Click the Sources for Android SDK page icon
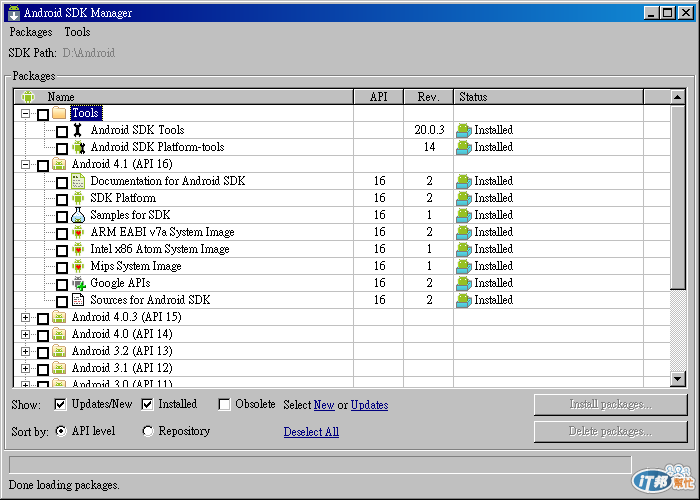700x500 pixels. point(78,300)
